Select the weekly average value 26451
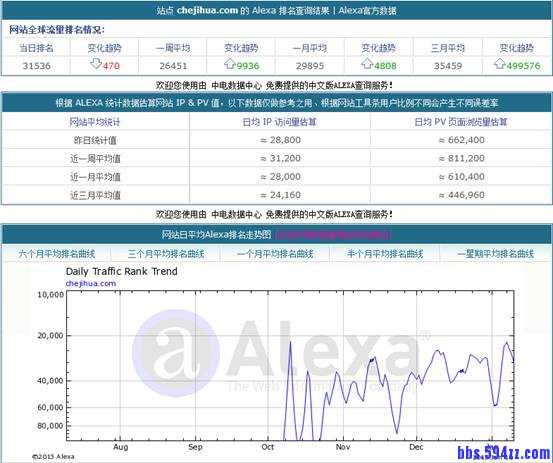The image size is (553, 463). click(x=173, y=66)
